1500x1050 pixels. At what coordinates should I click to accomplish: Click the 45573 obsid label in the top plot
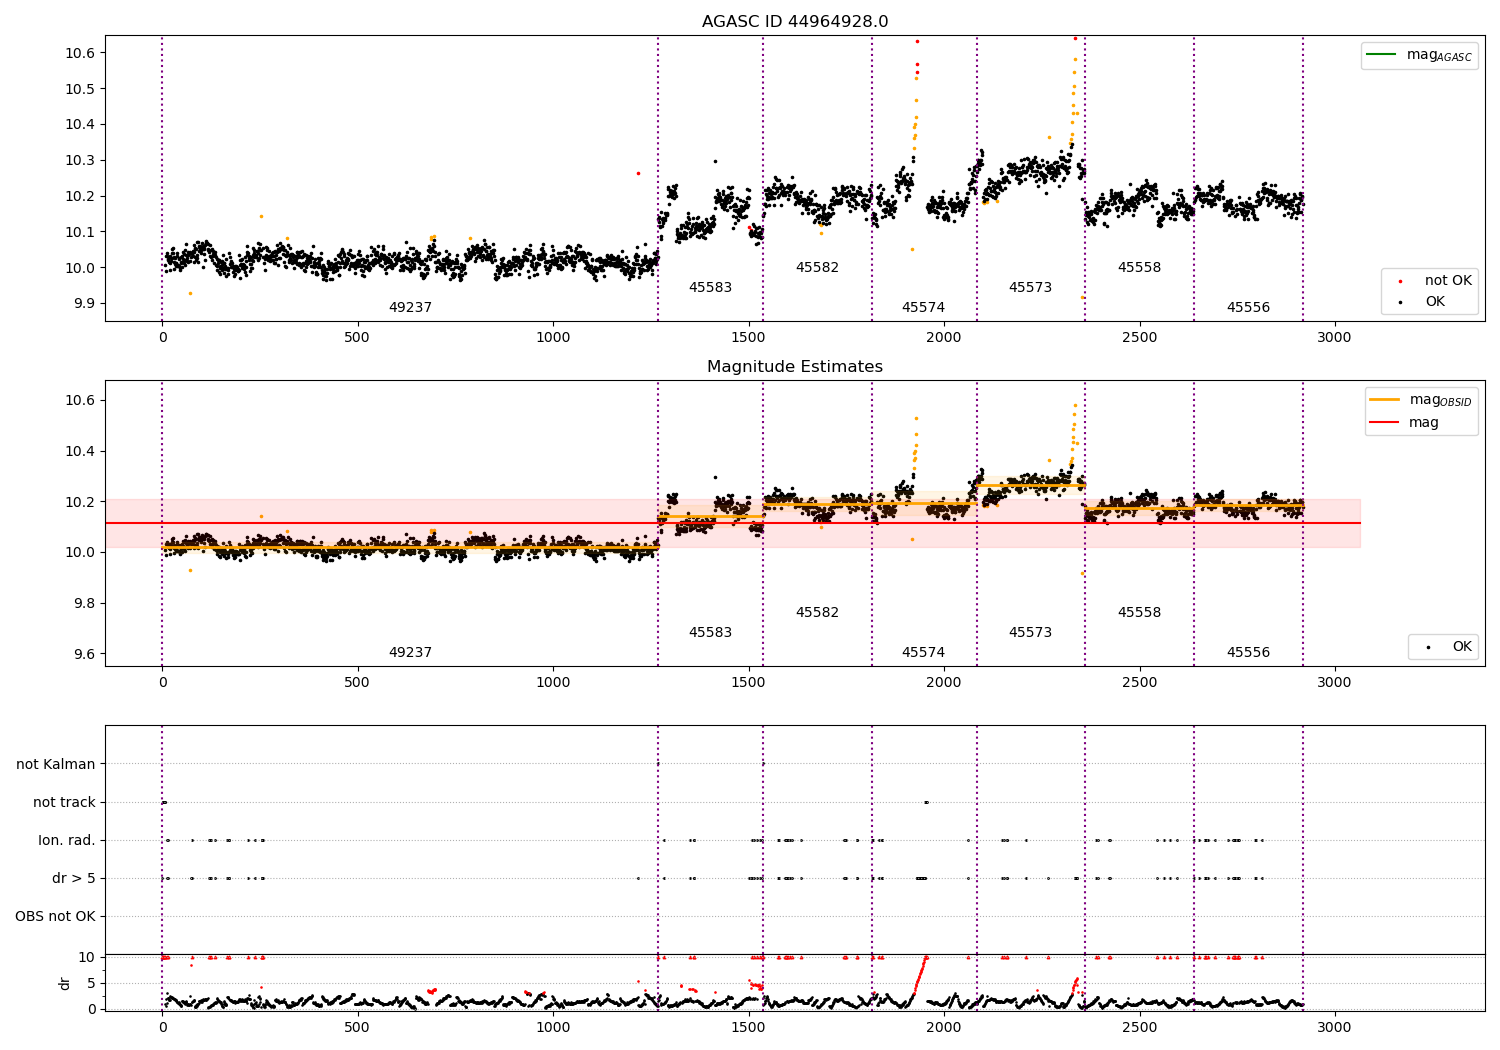pos(1030,288)
